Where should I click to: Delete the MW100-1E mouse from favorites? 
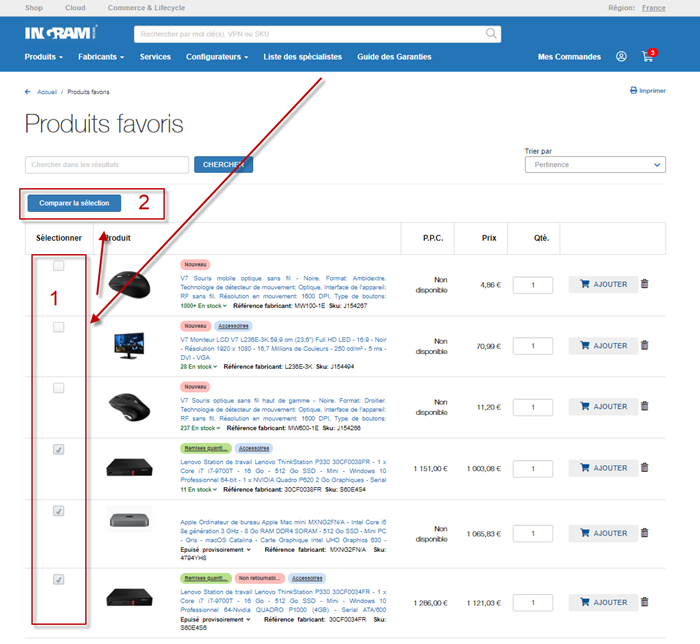point(644,284)
